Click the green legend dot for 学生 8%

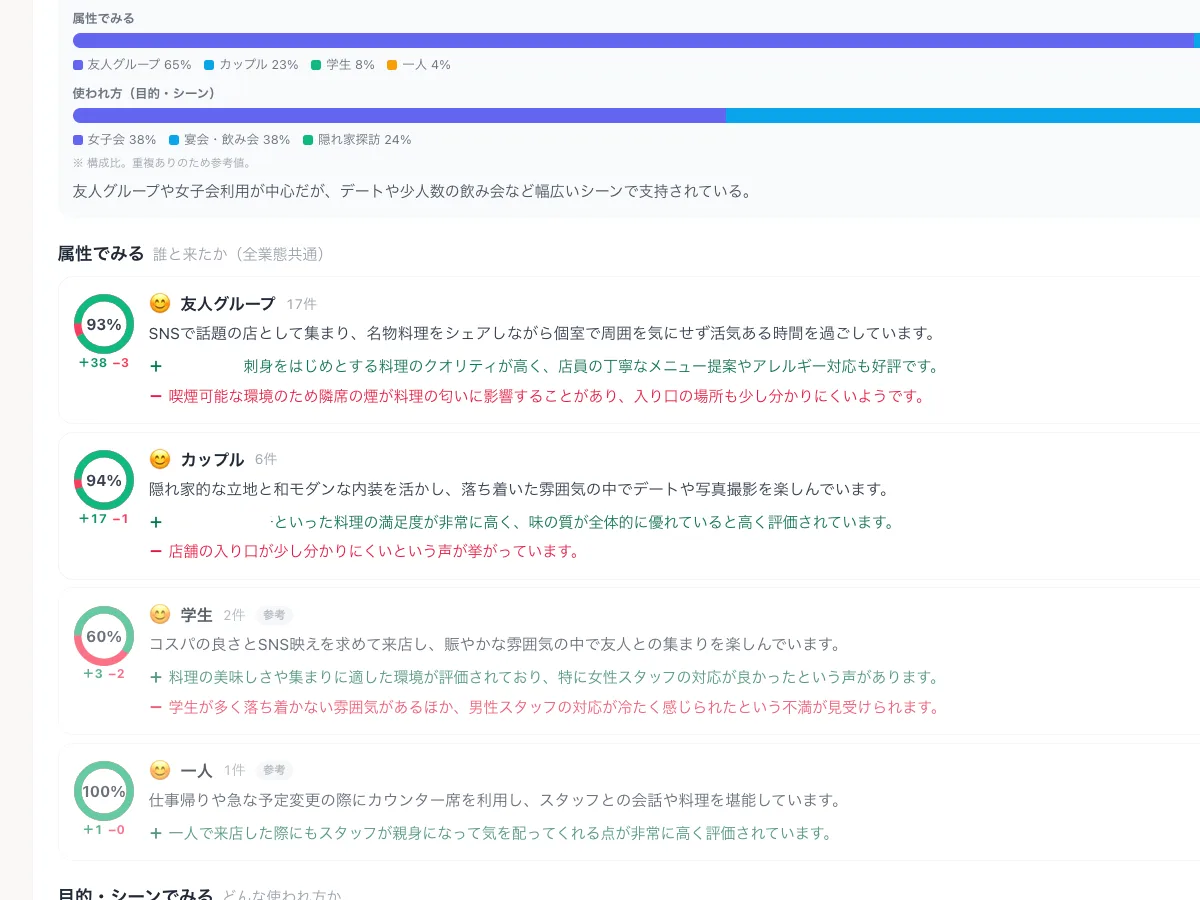(x=316, y=65)
